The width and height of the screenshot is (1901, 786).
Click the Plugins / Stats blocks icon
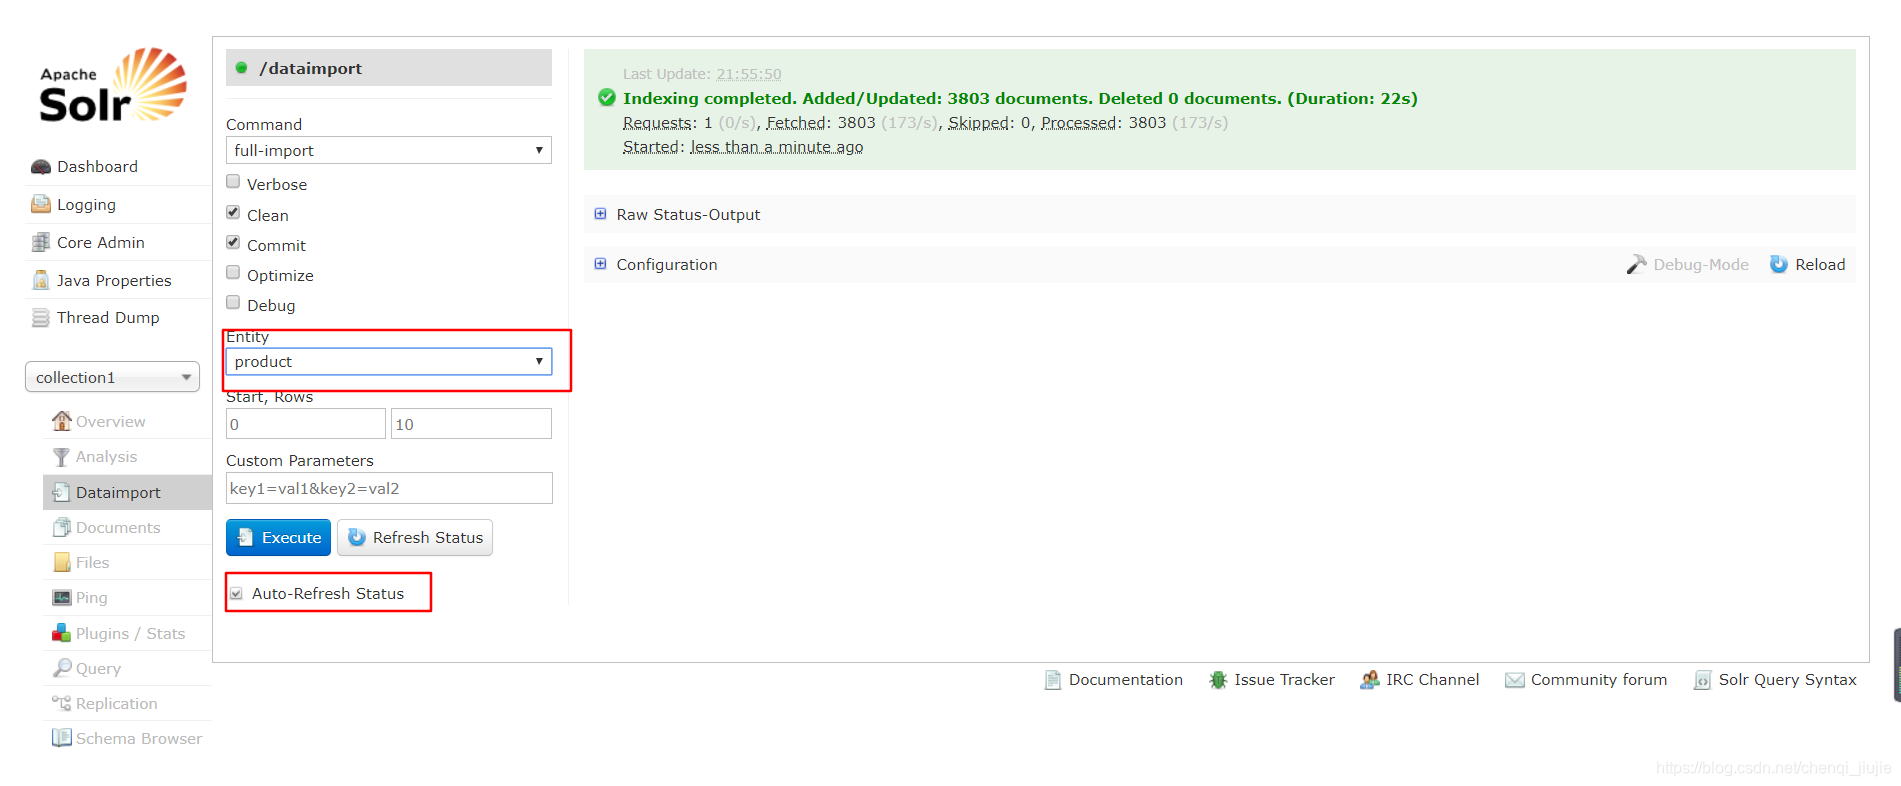(62, 633)
